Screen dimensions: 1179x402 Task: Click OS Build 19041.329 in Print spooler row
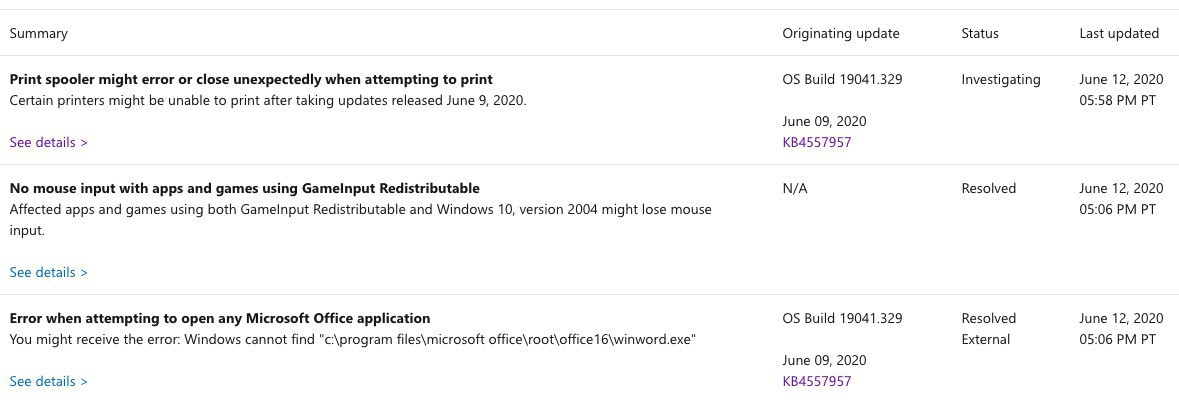(x=842, y=79)
